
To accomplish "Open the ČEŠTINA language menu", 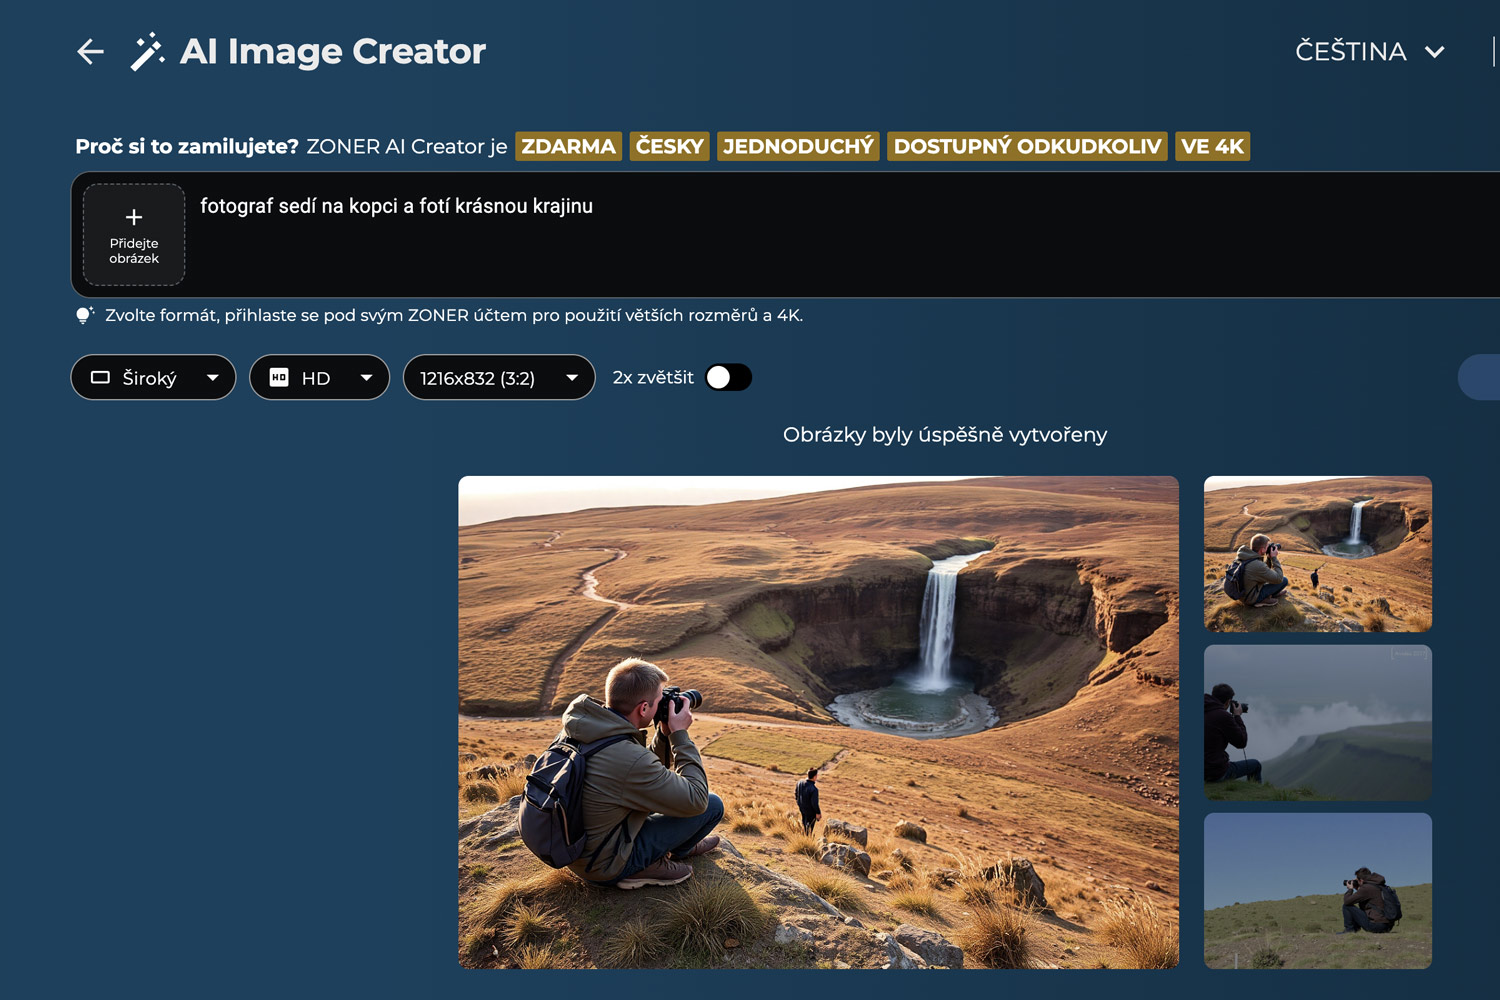I will point(1369,52).
